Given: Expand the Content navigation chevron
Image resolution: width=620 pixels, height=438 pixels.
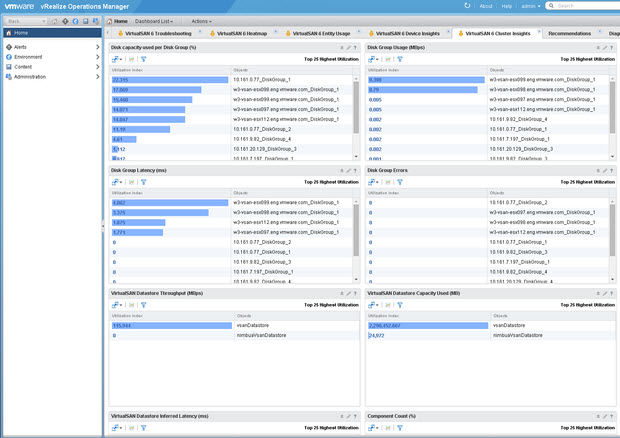Looking at the screenshot, I should click(x=97, y=67).
